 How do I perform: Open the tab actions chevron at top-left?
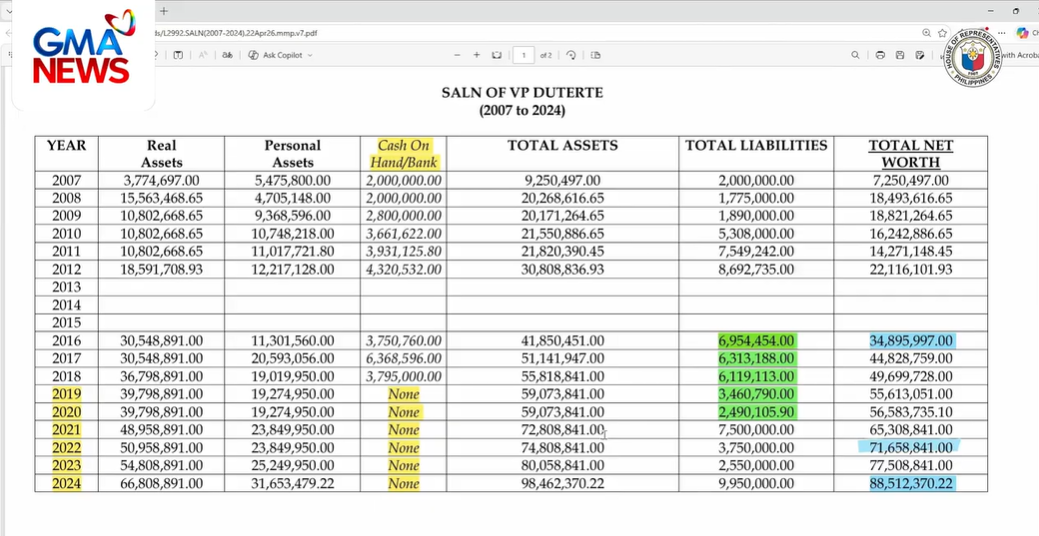click(9, 11)
